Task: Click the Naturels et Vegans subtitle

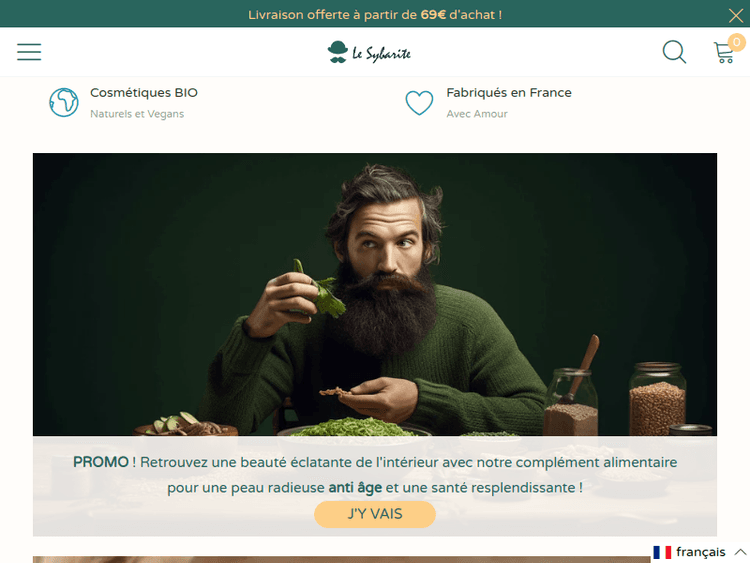Action: click(x=137, y=114)
